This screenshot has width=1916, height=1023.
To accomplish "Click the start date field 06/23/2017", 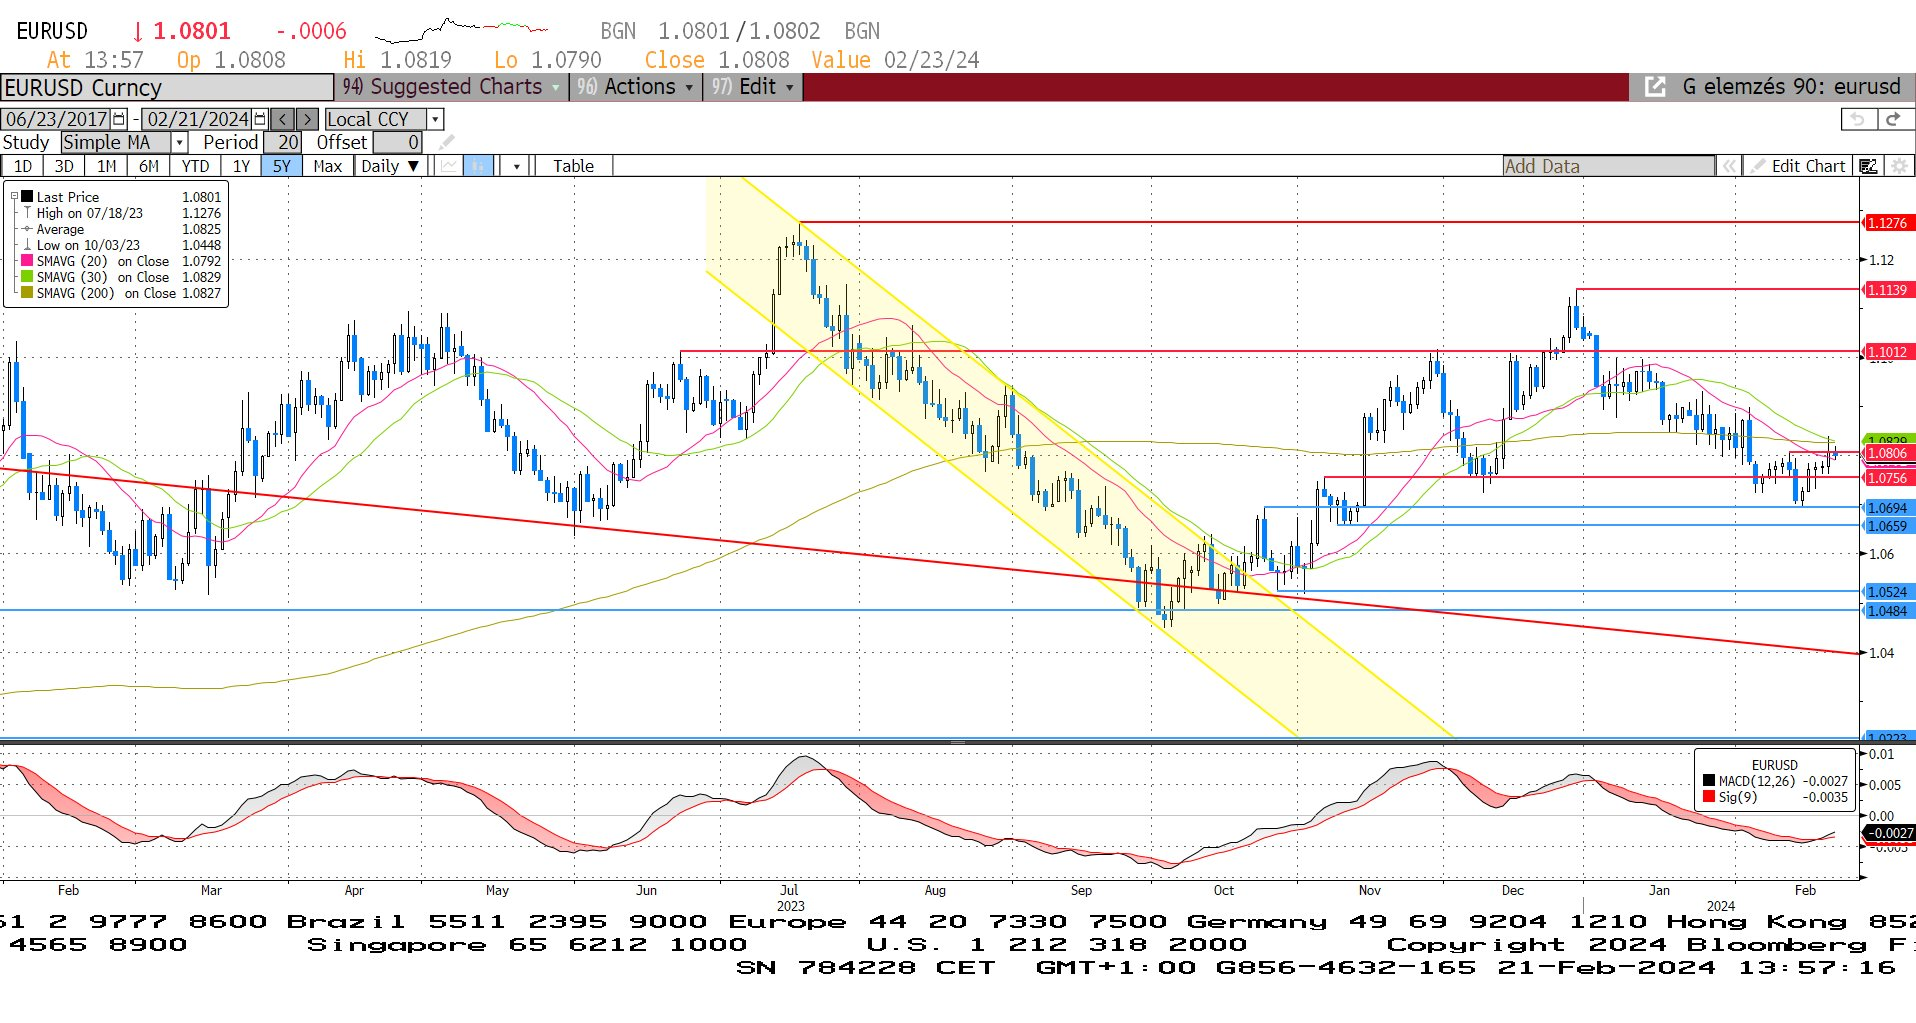I will point(56,119).
